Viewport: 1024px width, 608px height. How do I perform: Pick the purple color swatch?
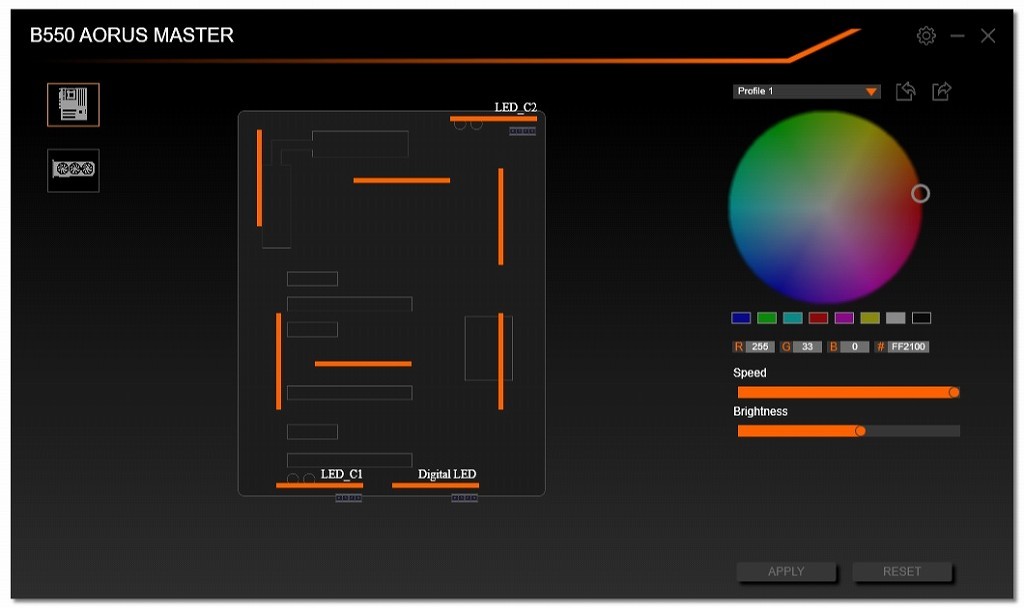pyautogui.click(x=844, y=318)
